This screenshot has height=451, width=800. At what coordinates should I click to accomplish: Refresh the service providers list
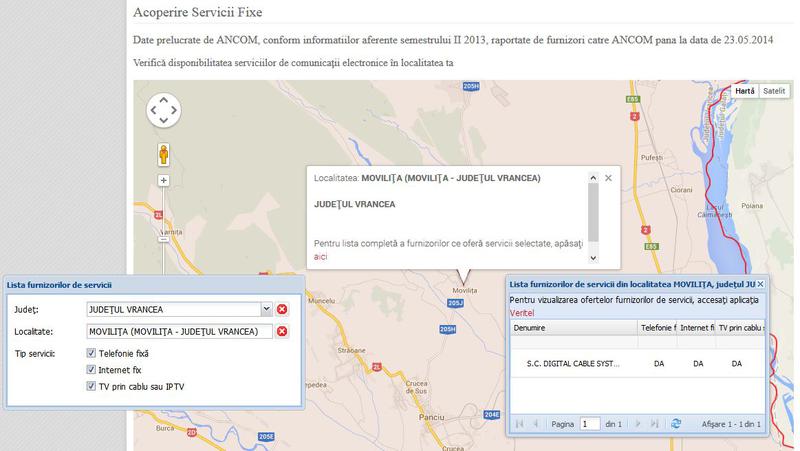pos(676,424)
